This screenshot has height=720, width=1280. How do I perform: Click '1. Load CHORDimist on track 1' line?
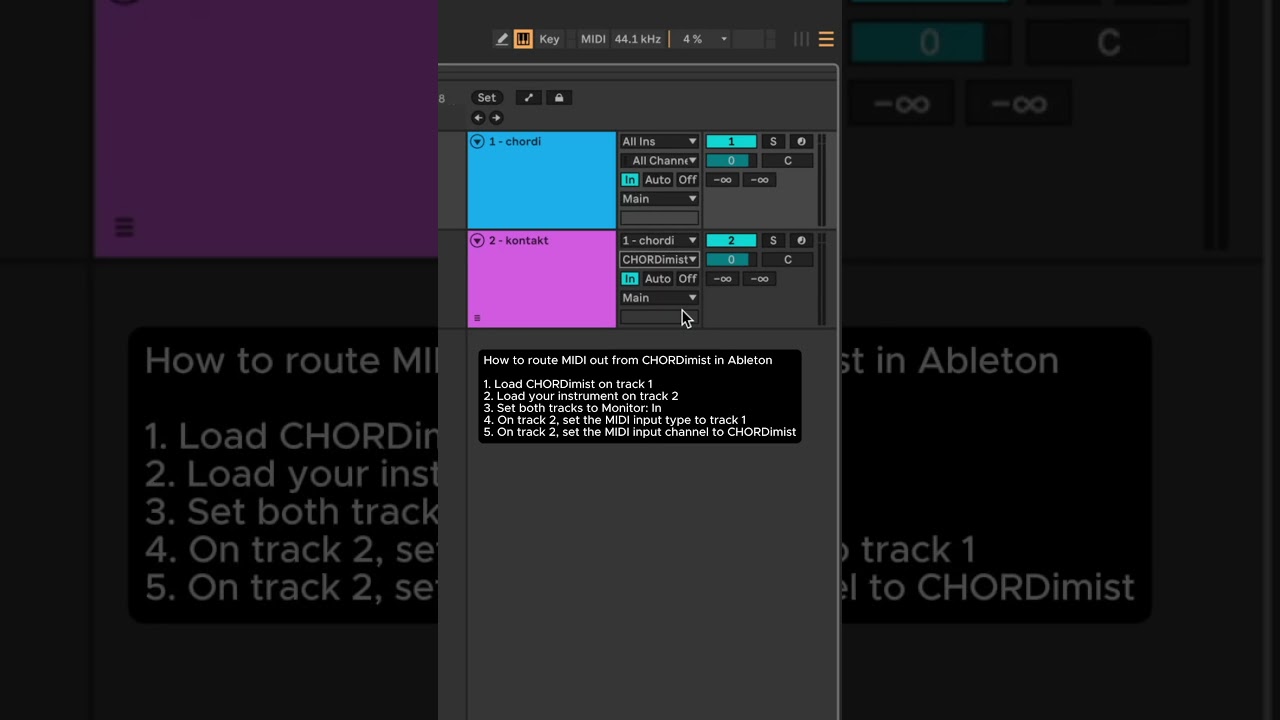(568, 384)
